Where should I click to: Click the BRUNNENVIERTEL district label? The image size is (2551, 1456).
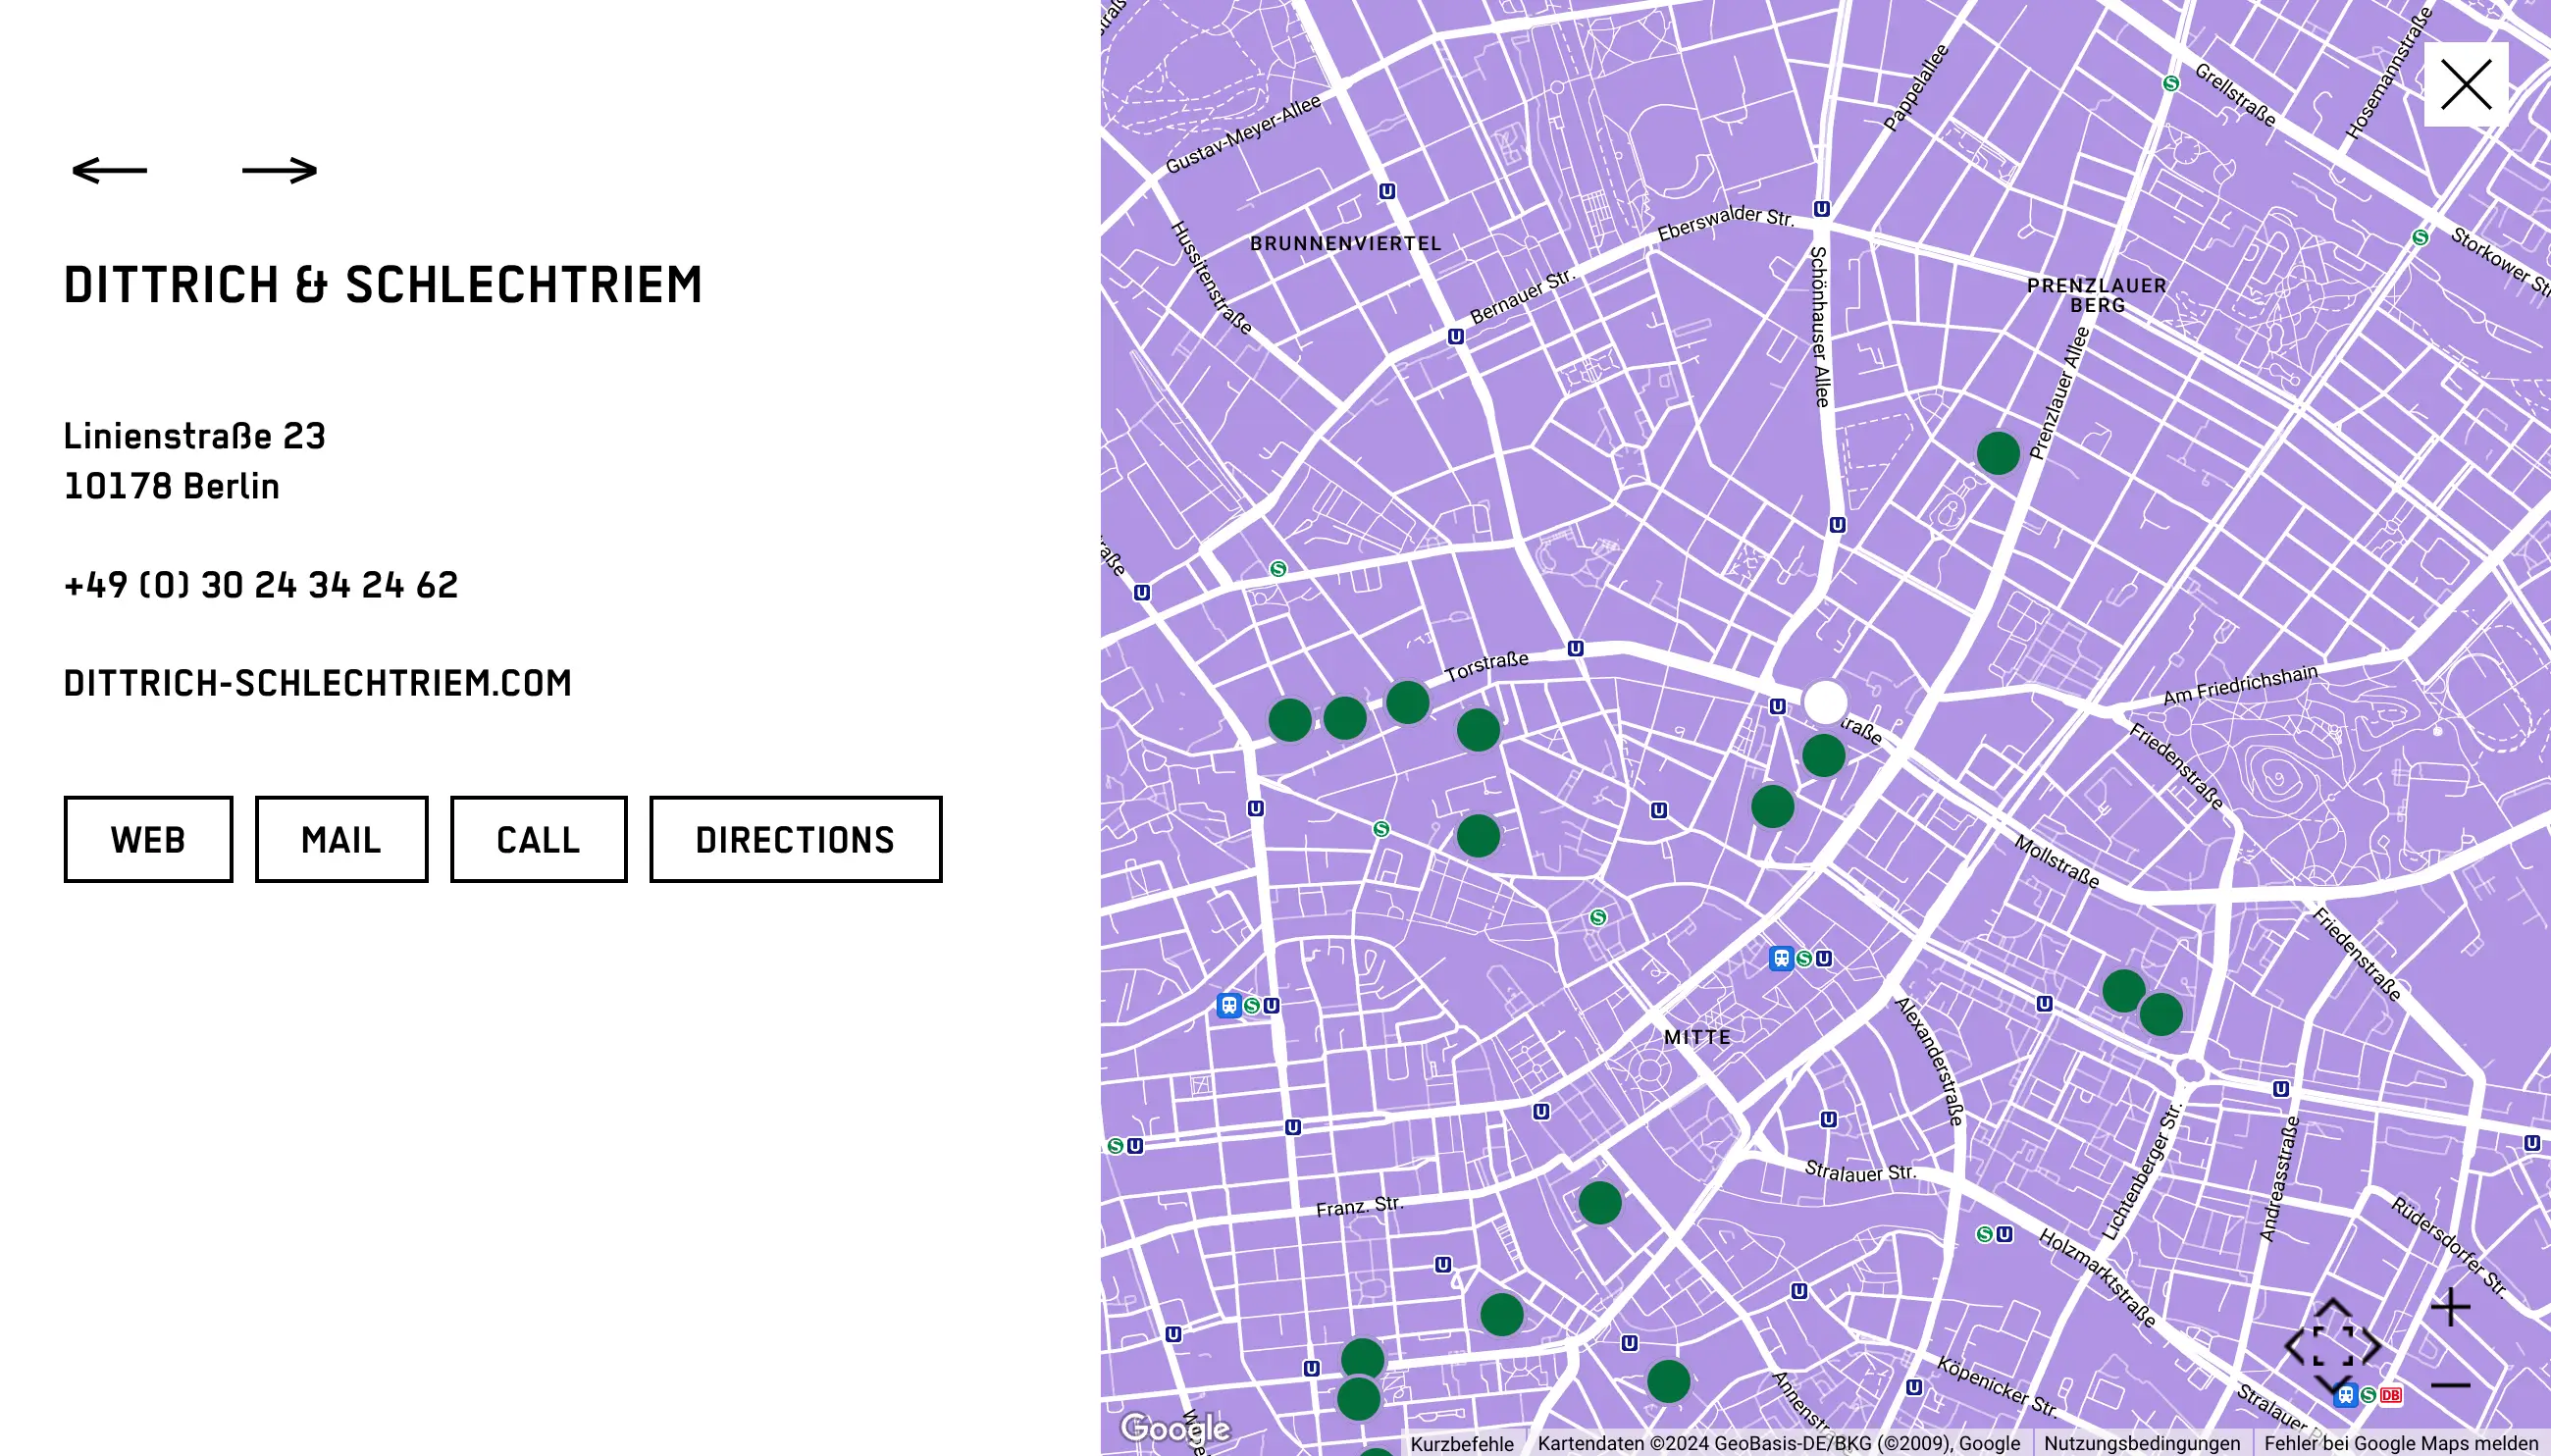[x=1346, y=243]
